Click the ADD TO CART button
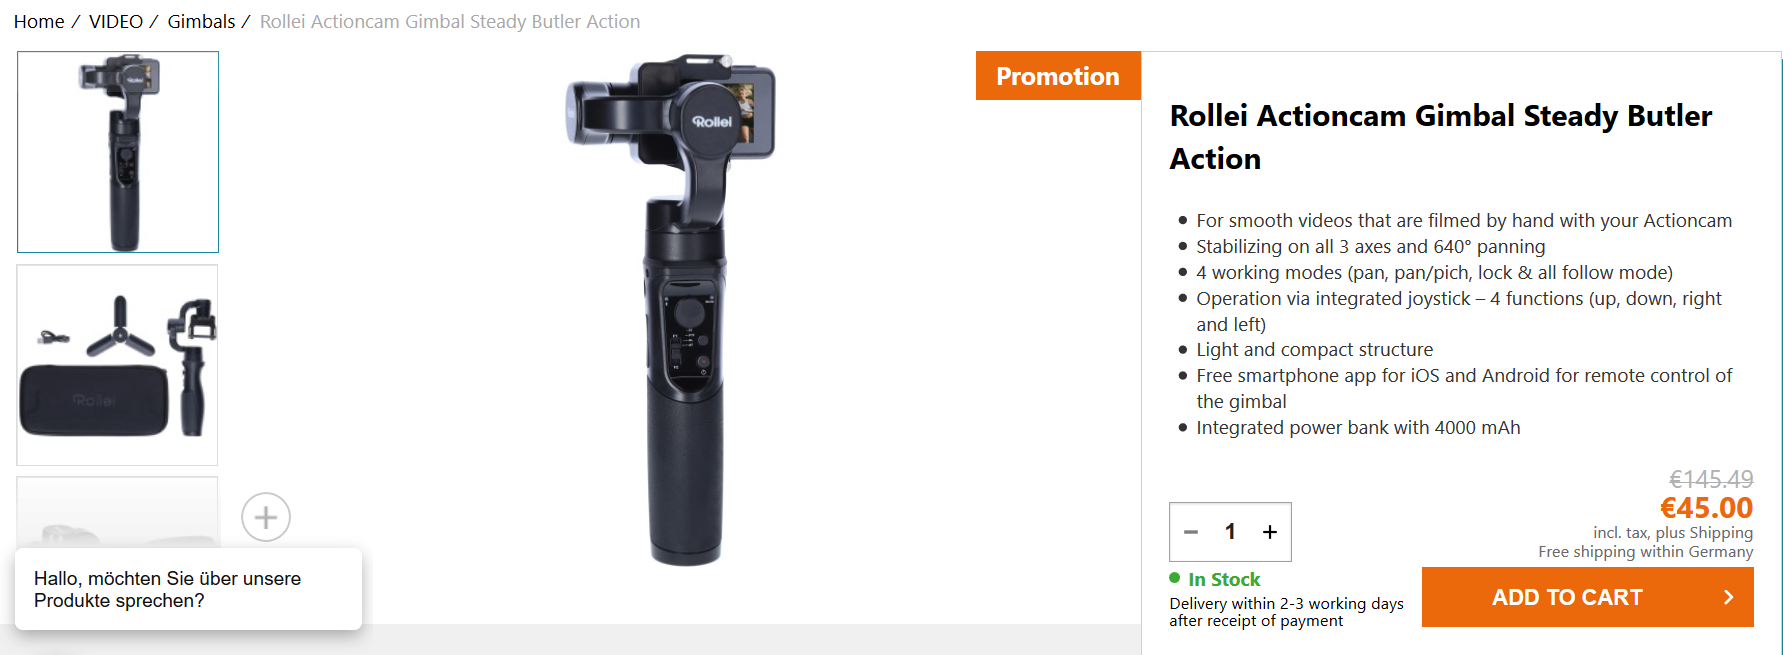The height and width of the screenshot is (655, 1783). (x=1587, y=597)
